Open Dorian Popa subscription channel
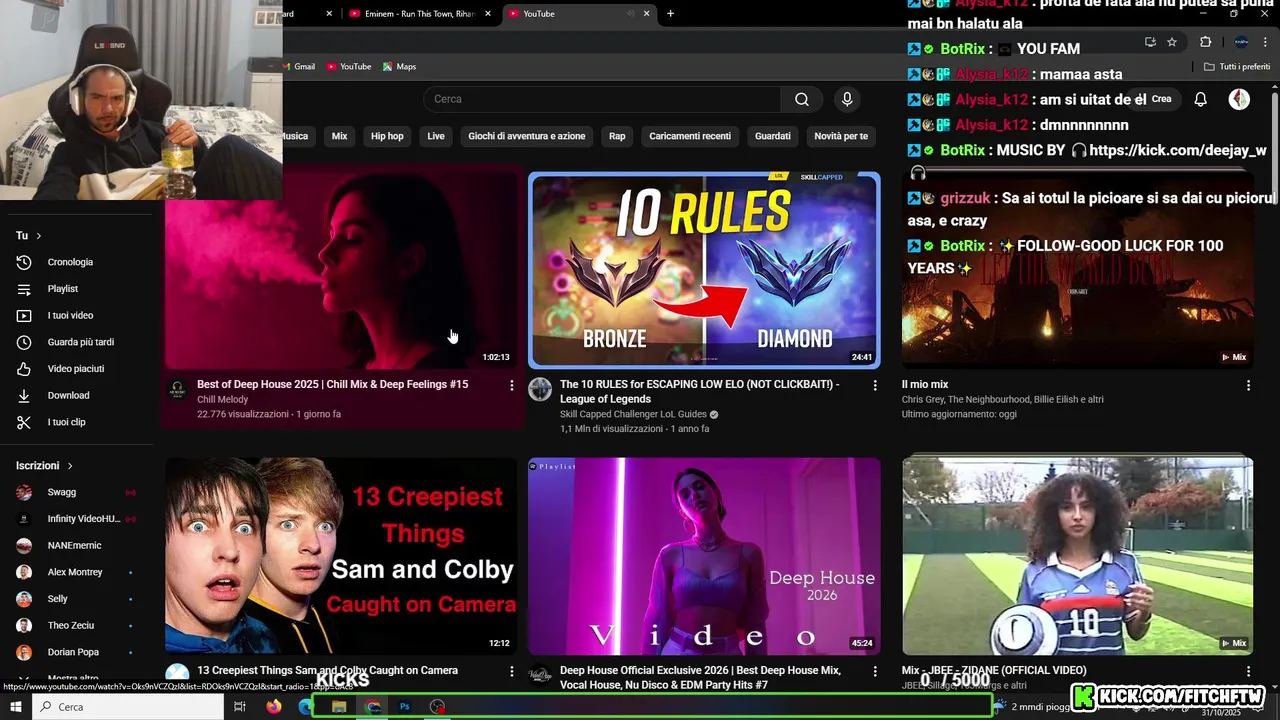1280x720 pixels. pos(73,652)
